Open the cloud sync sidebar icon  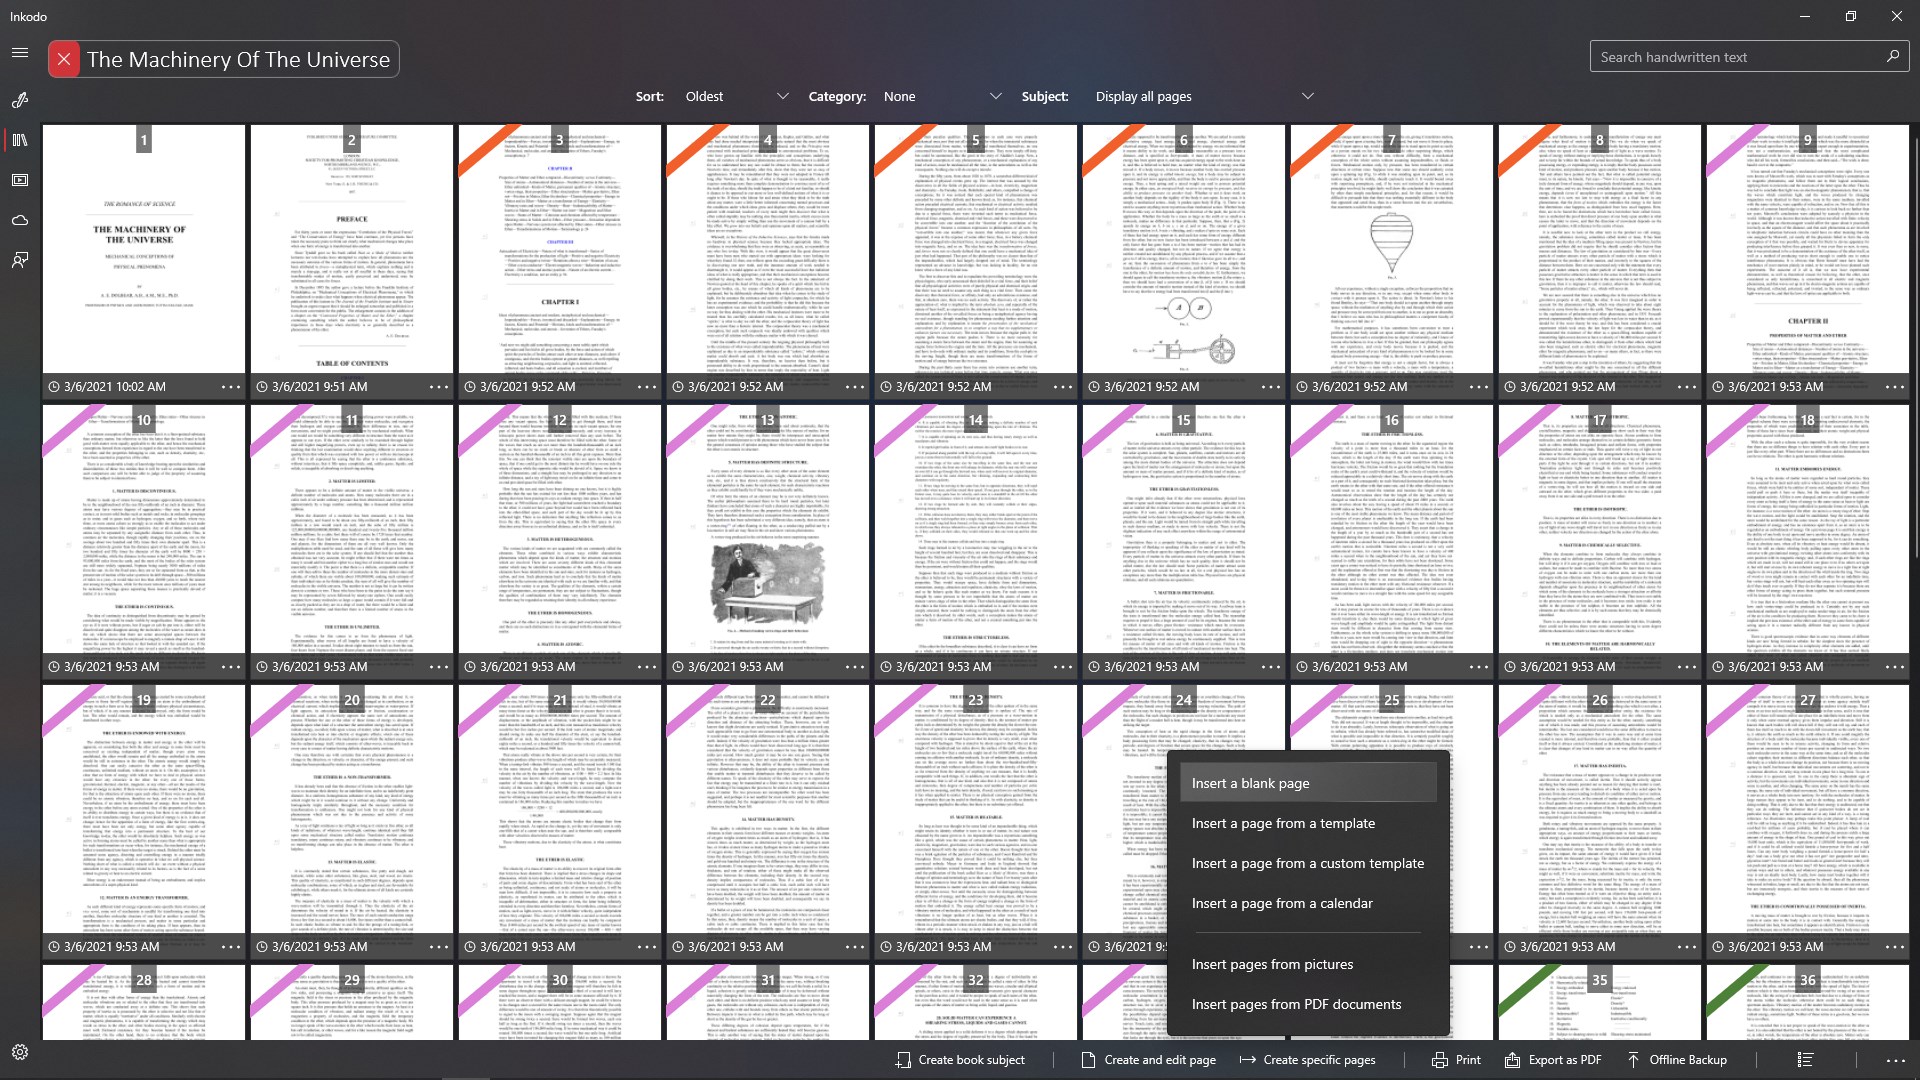(20, 220)
